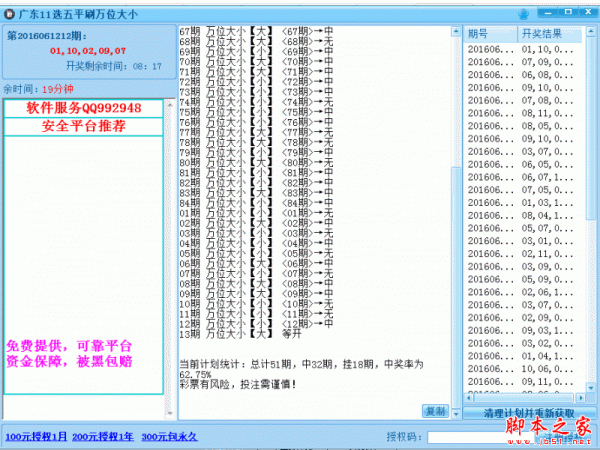Select results row showing 02, 06, 1...

pyautogui.click(x=524, y=292)
